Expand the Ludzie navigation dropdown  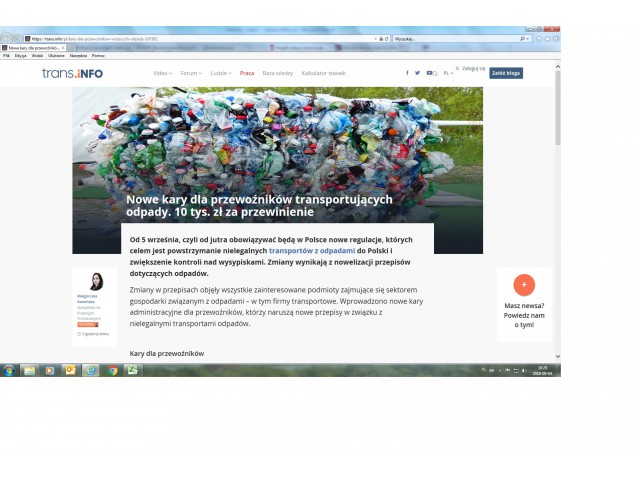click(220, 73)
